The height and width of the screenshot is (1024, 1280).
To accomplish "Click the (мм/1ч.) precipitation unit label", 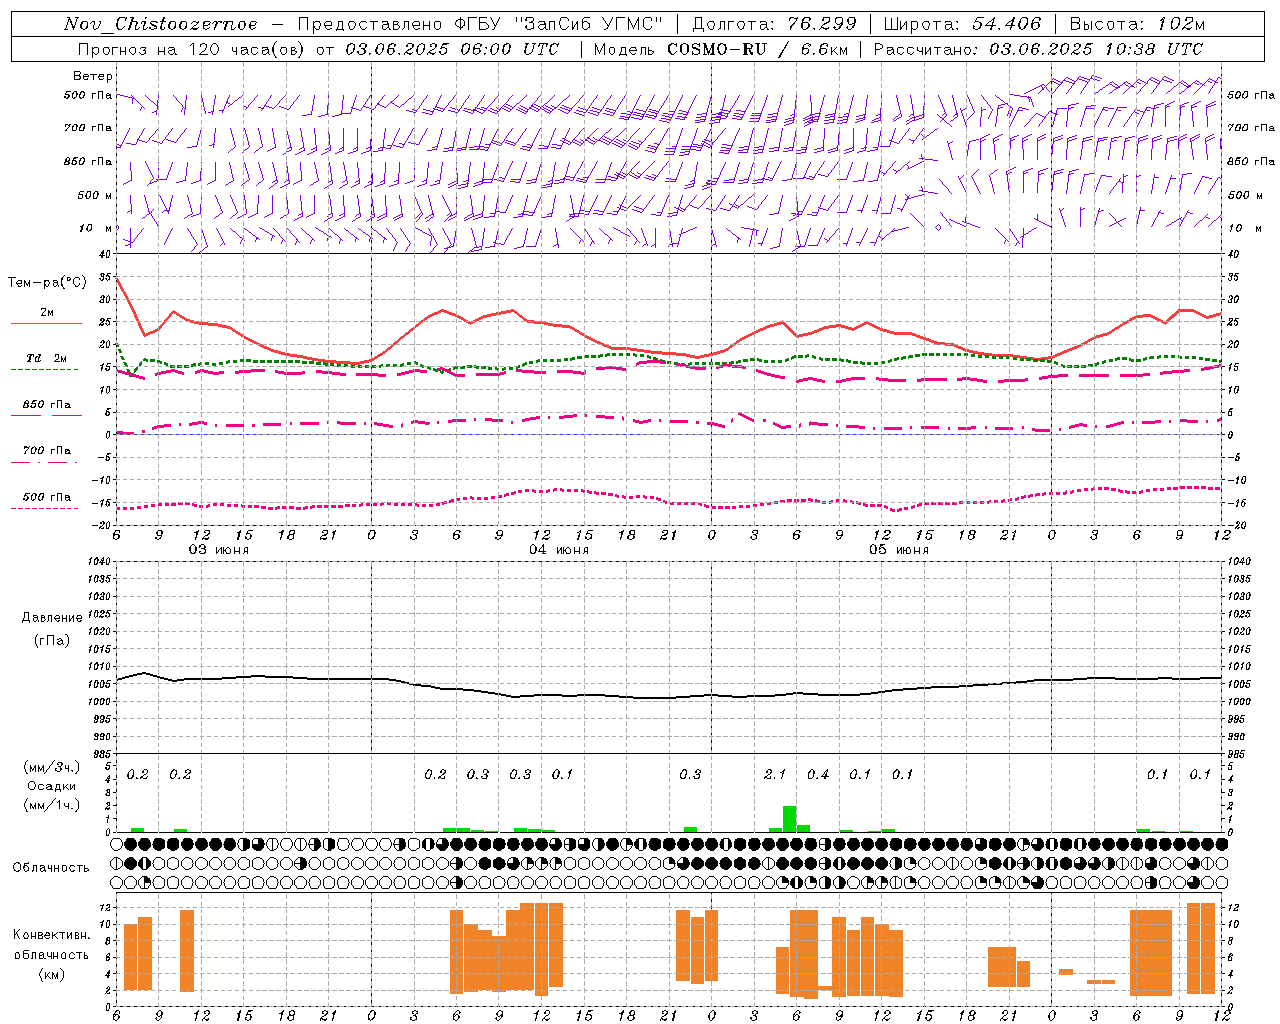I will (52, 804).
